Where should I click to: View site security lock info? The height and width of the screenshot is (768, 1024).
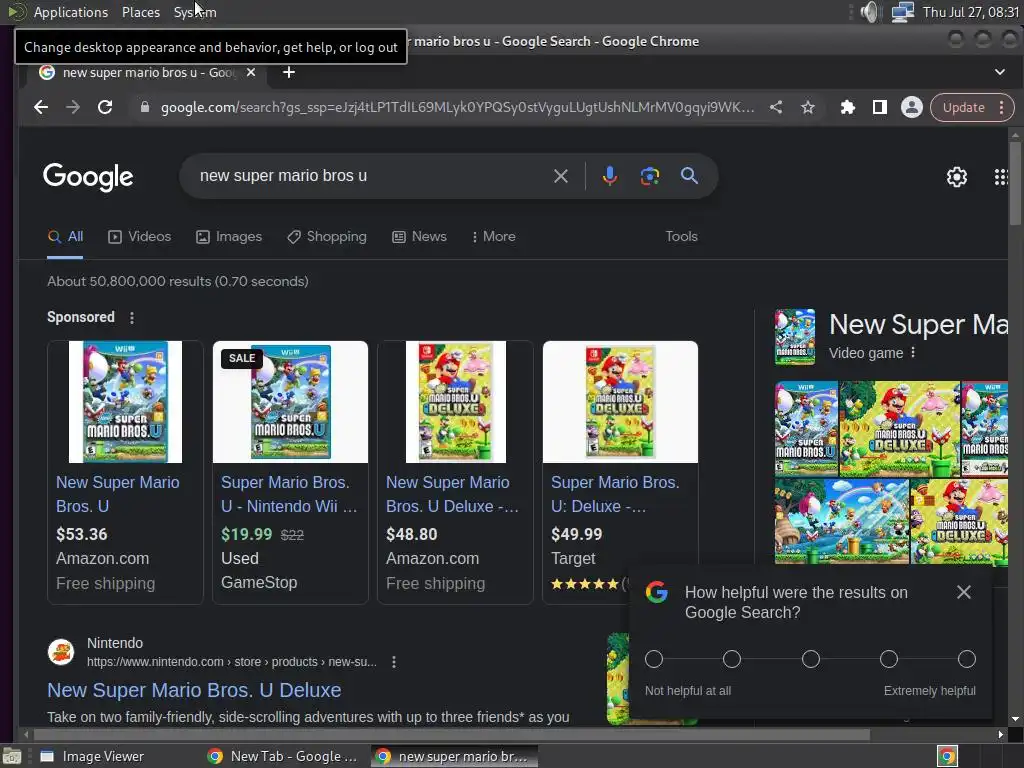click(145, 107)
